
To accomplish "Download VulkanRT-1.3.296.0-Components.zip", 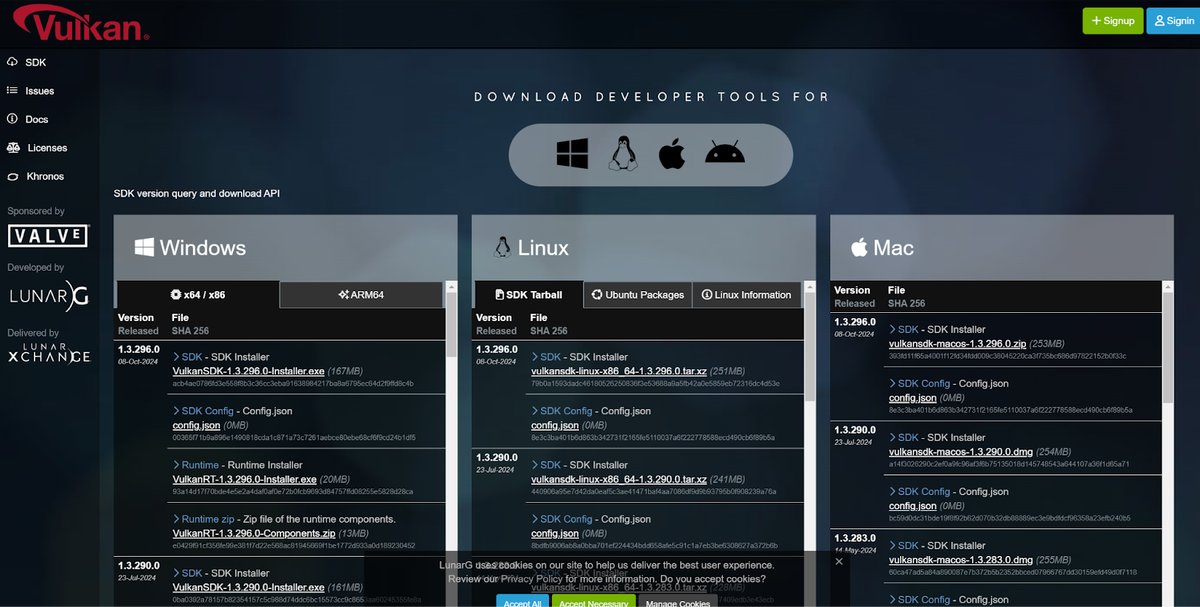I will point(254,533).
